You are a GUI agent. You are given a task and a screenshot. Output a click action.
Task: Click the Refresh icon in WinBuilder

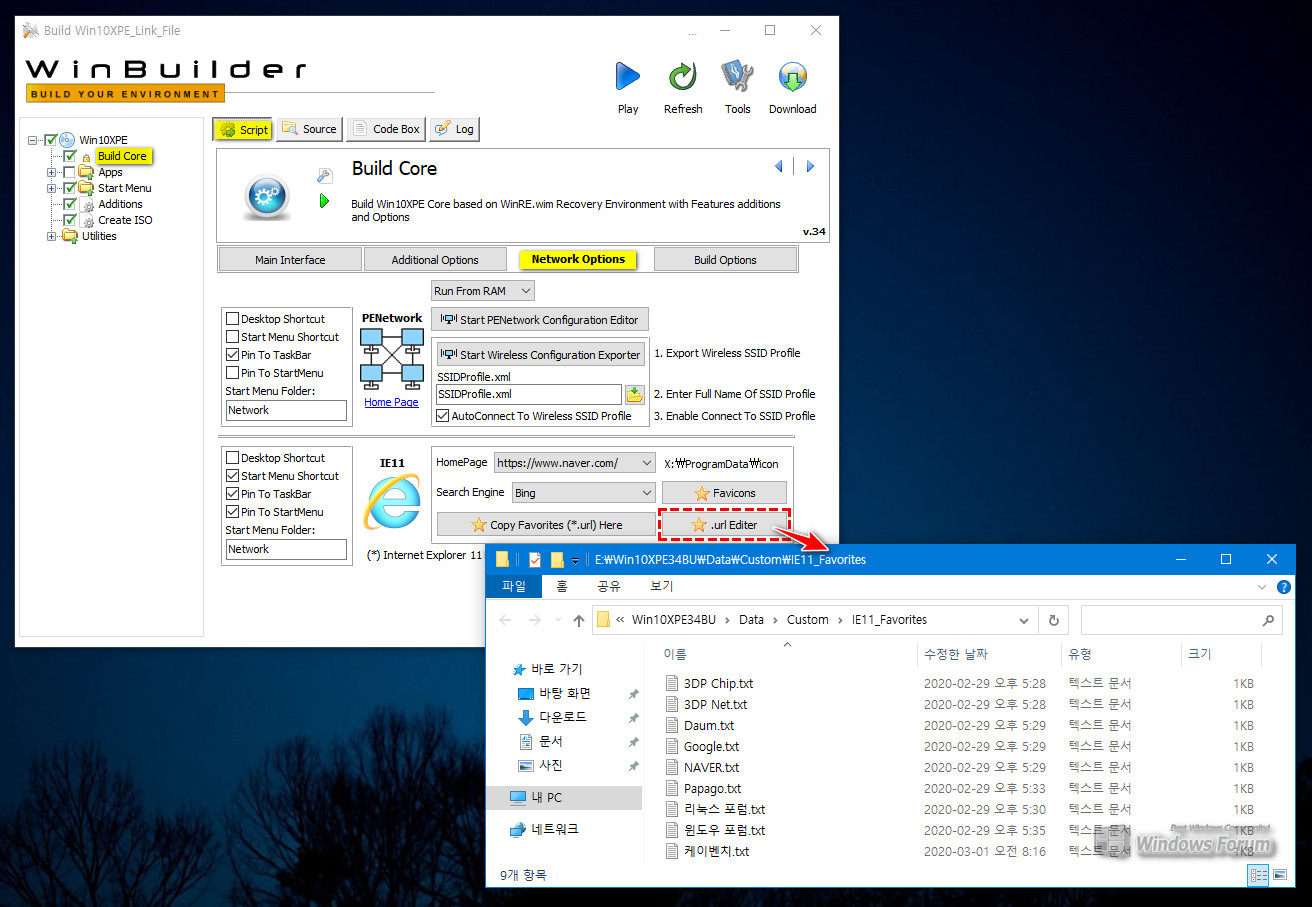pos(683,77)
